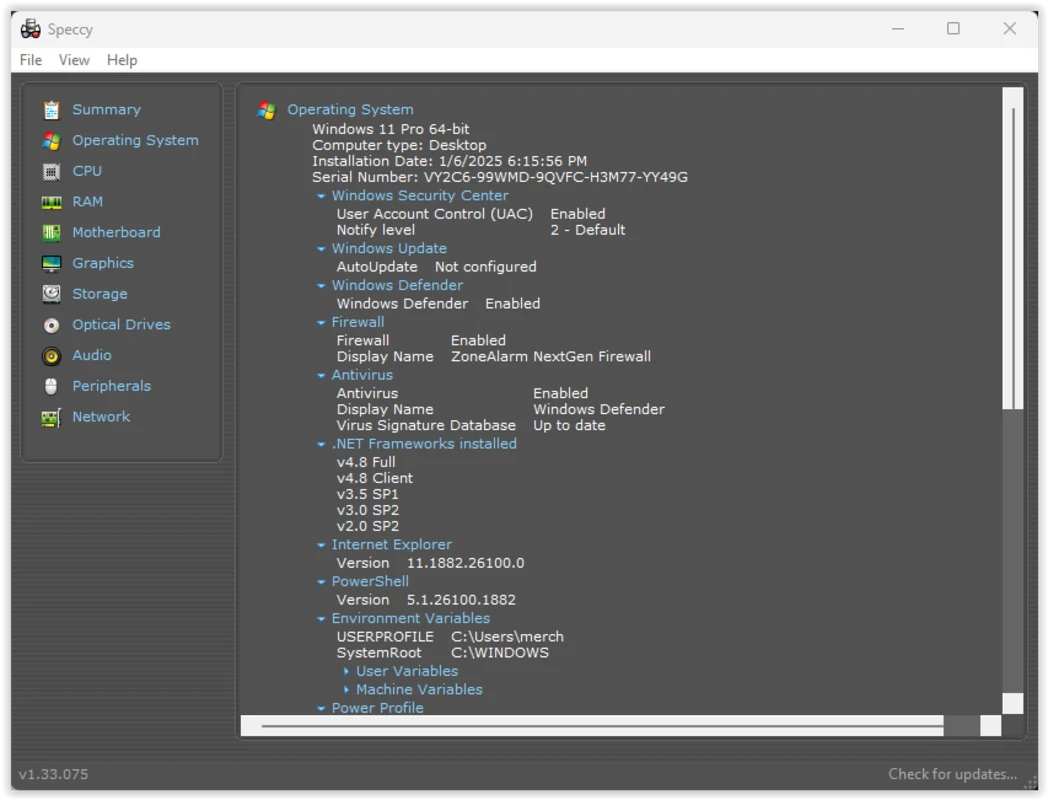
Task: Click the Peripherals mouse icon
Action: pyautogui.click(x=52, y=386)
